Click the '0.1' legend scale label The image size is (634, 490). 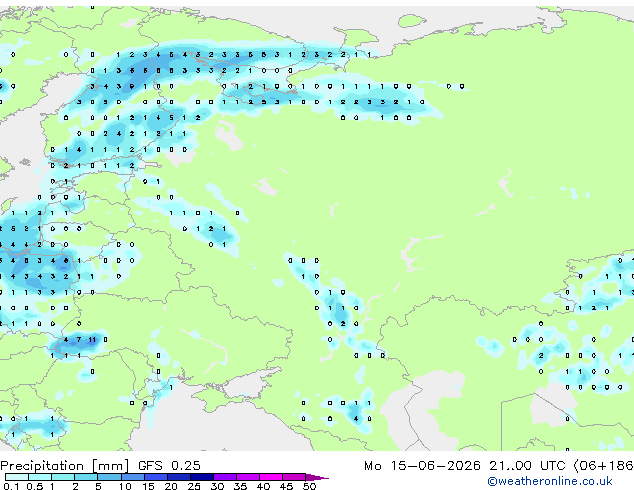coord(11,486)
